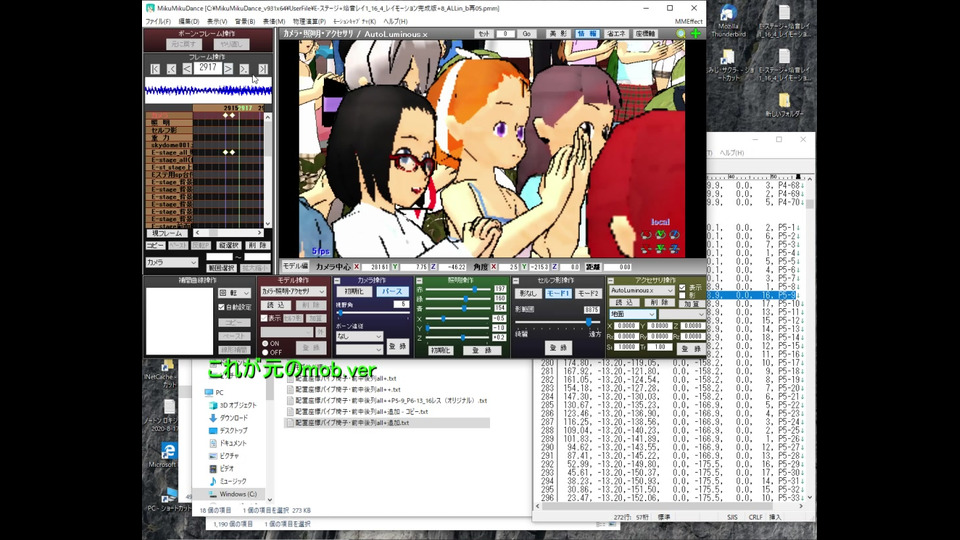This screenshot has height=540, width=960.
Task: Click the self-shadow 登録 button
Action: click(558, 348)
